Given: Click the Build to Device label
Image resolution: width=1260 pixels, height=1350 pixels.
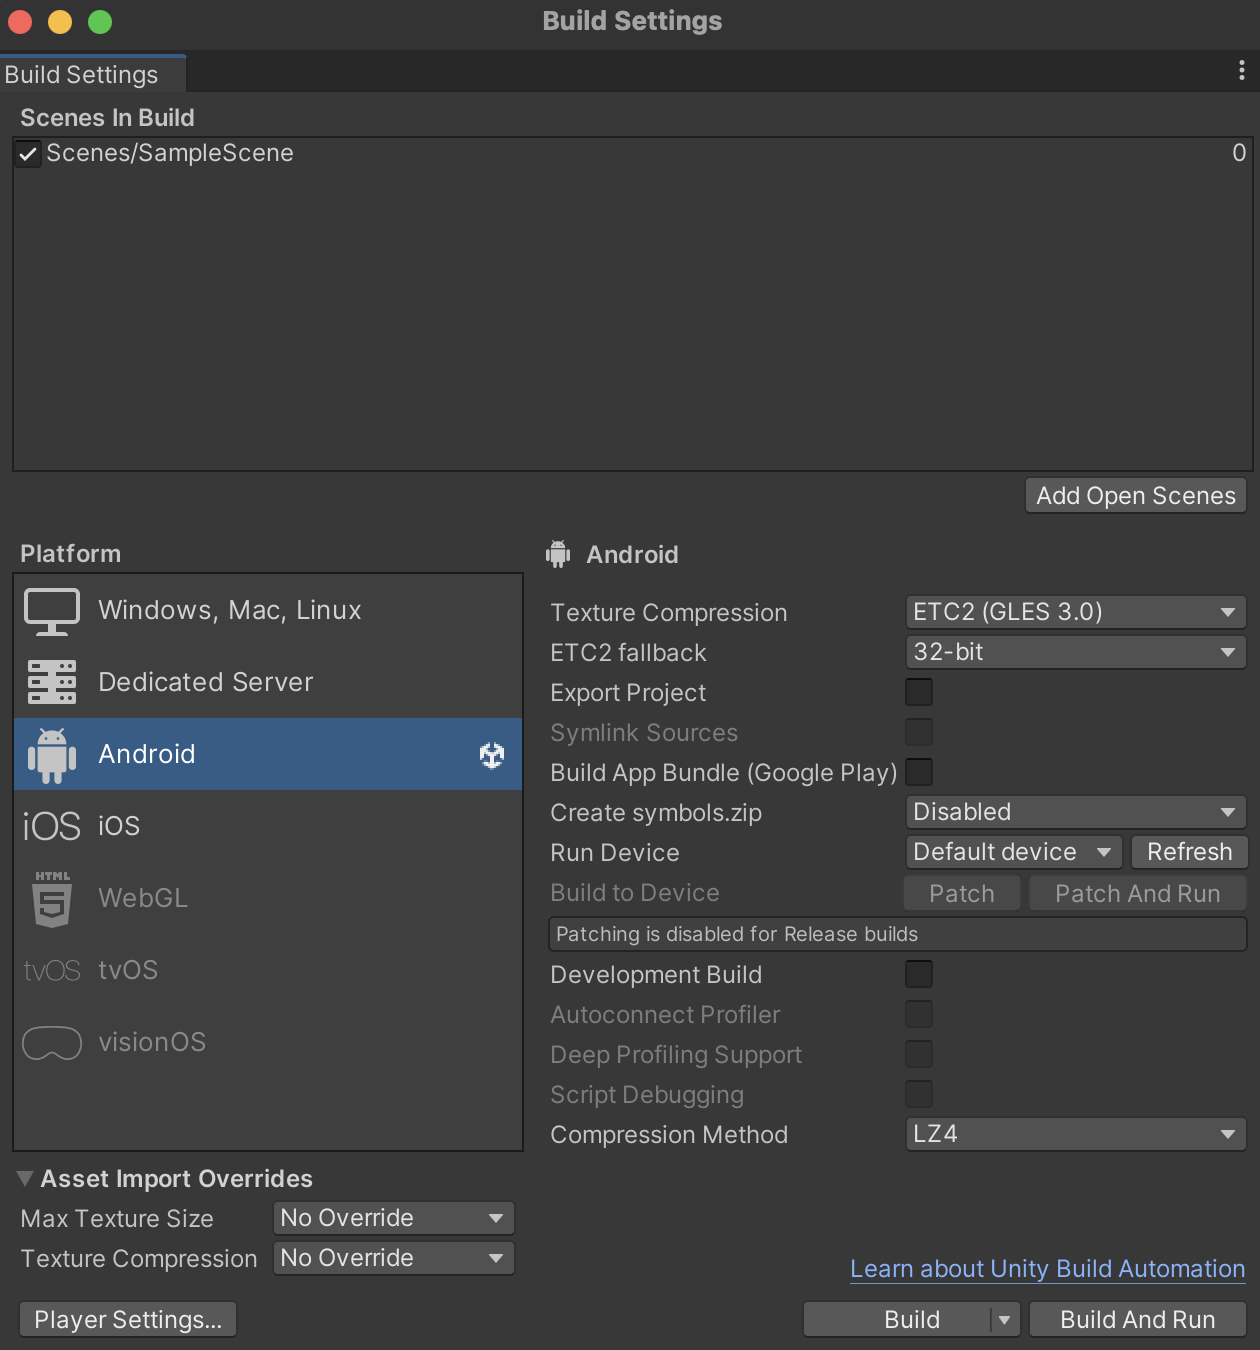Looking at the screenshot, I should (635, 893).
